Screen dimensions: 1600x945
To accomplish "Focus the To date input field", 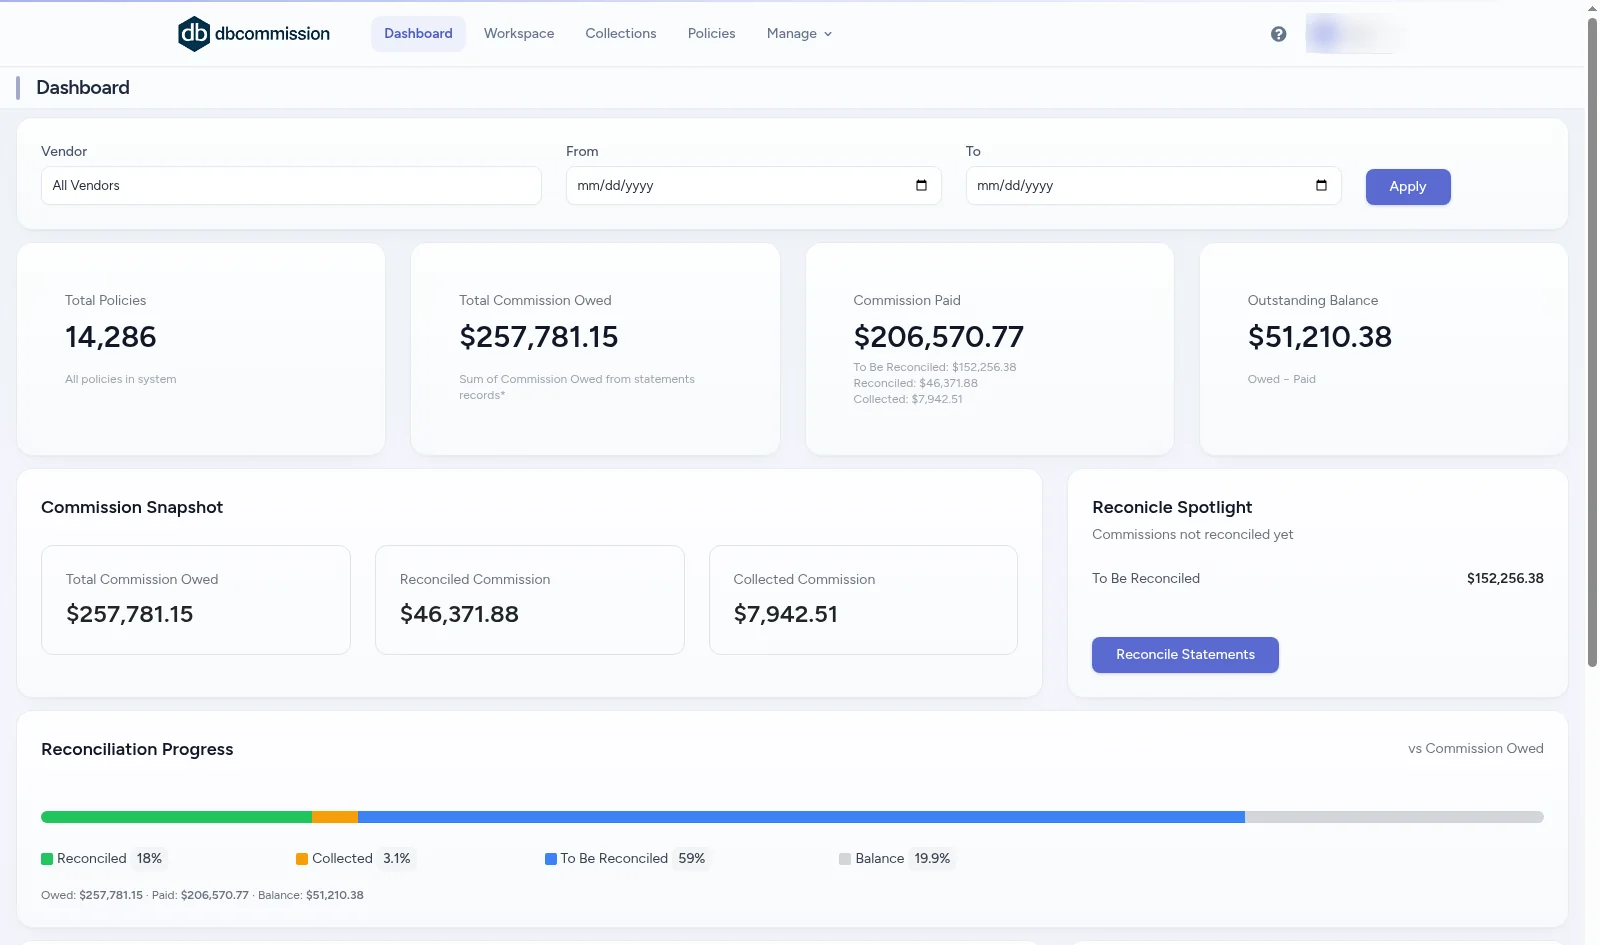I will coord(1153,186).
